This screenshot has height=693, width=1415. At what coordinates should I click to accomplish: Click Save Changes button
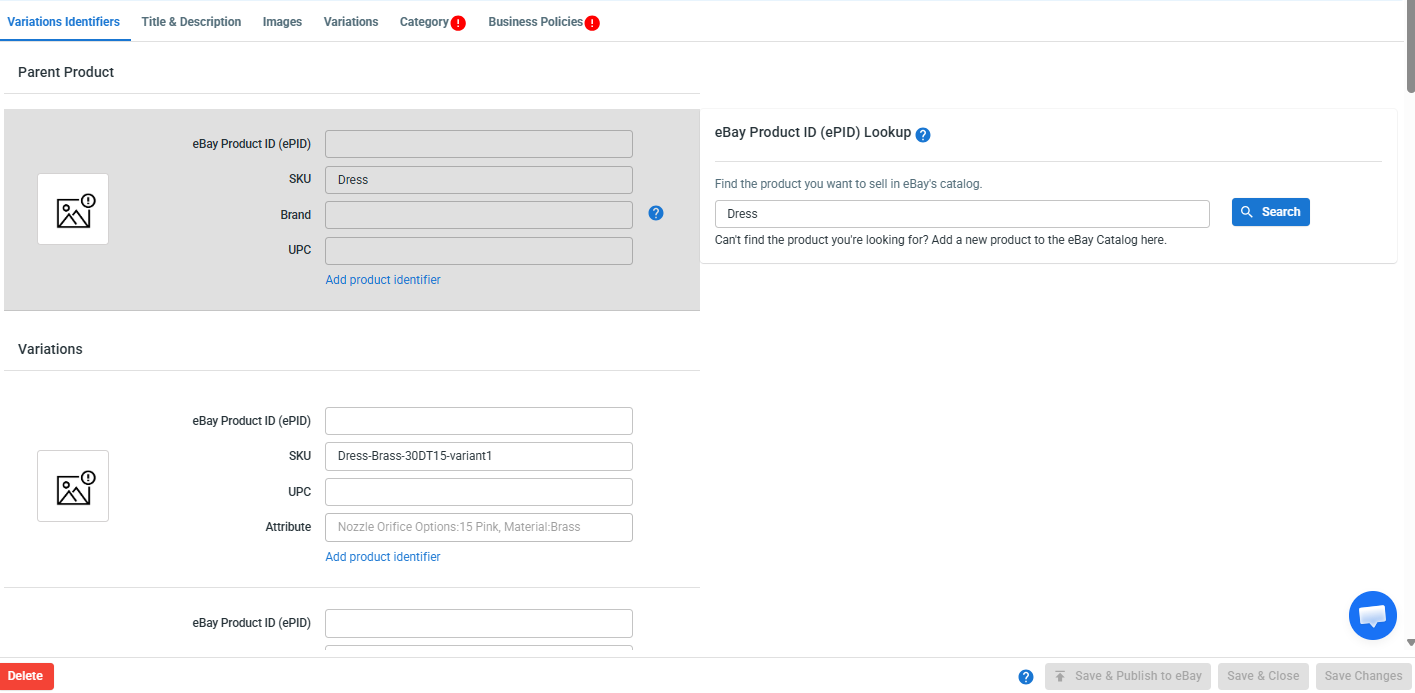pos(1364,676)
